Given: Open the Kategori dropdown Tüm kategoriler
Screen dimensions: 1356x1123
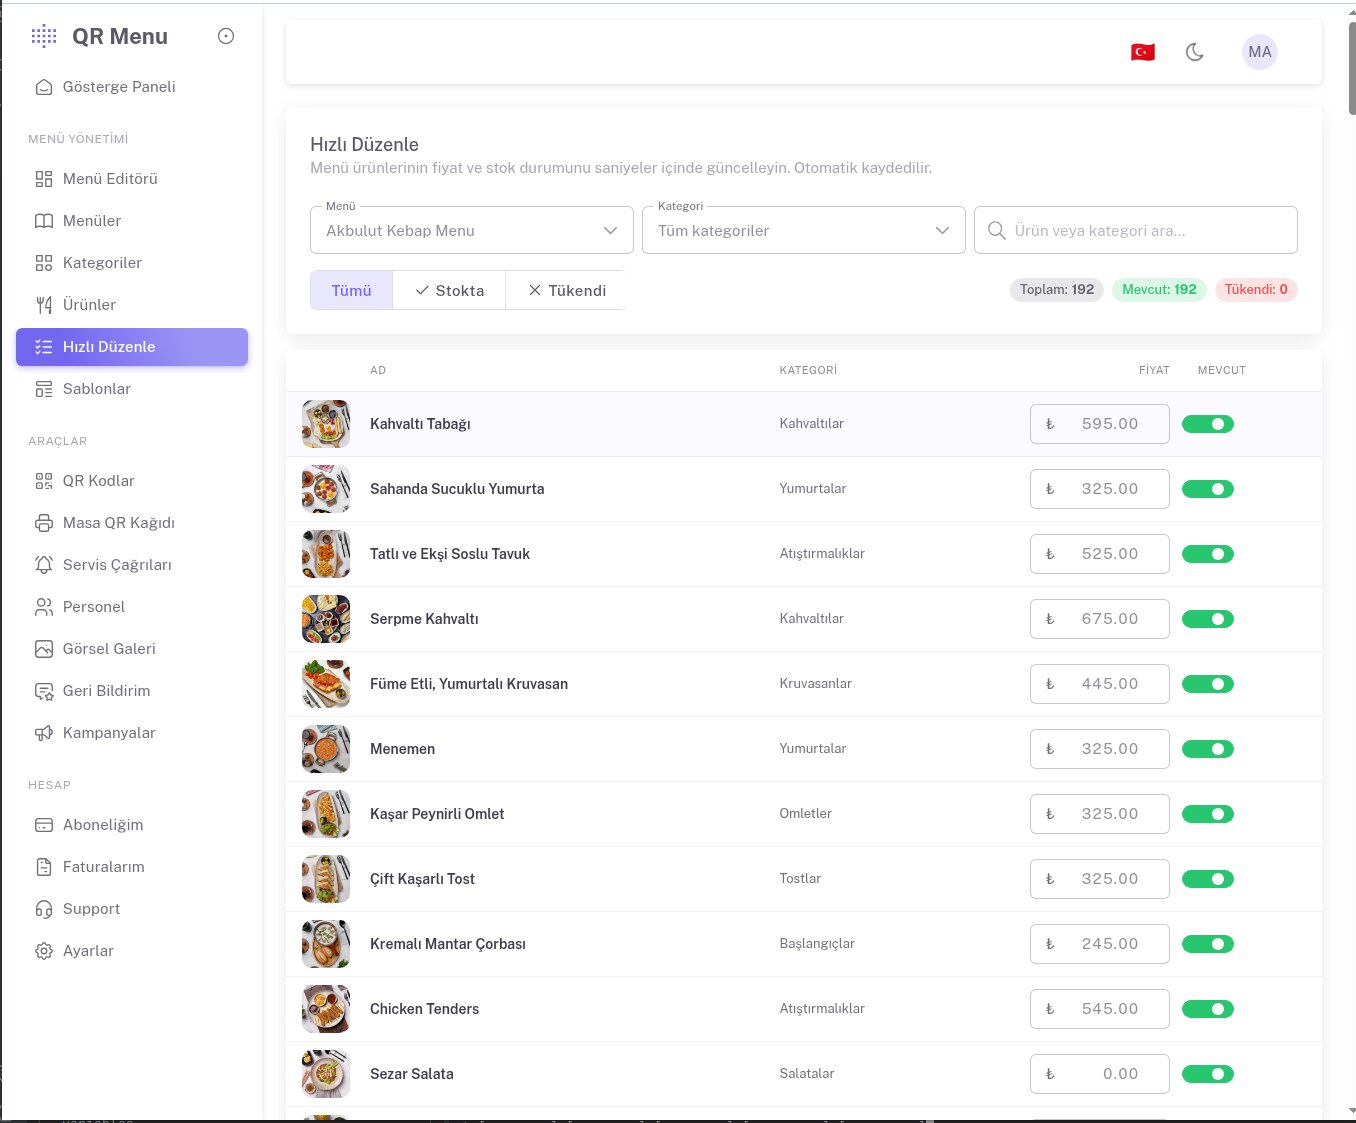Looking at the screenshot, I should [804, 230].
